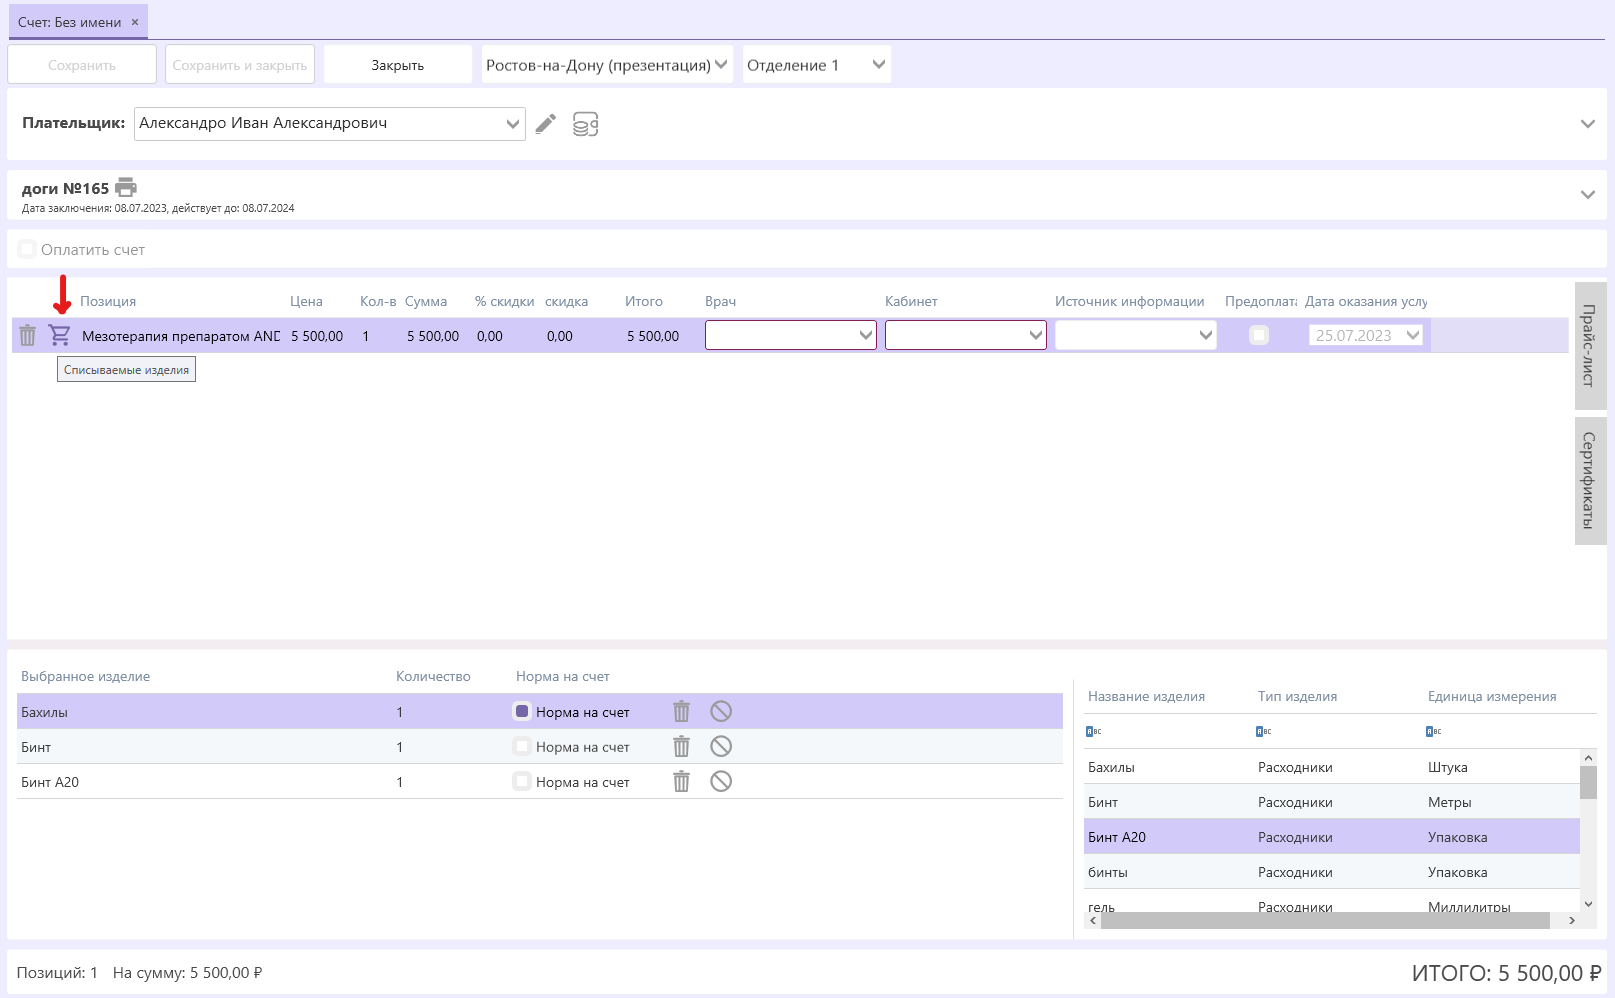Click Сохранить и закрыть button
Screen dimensions: 1615x998
[x=240, y=65]
